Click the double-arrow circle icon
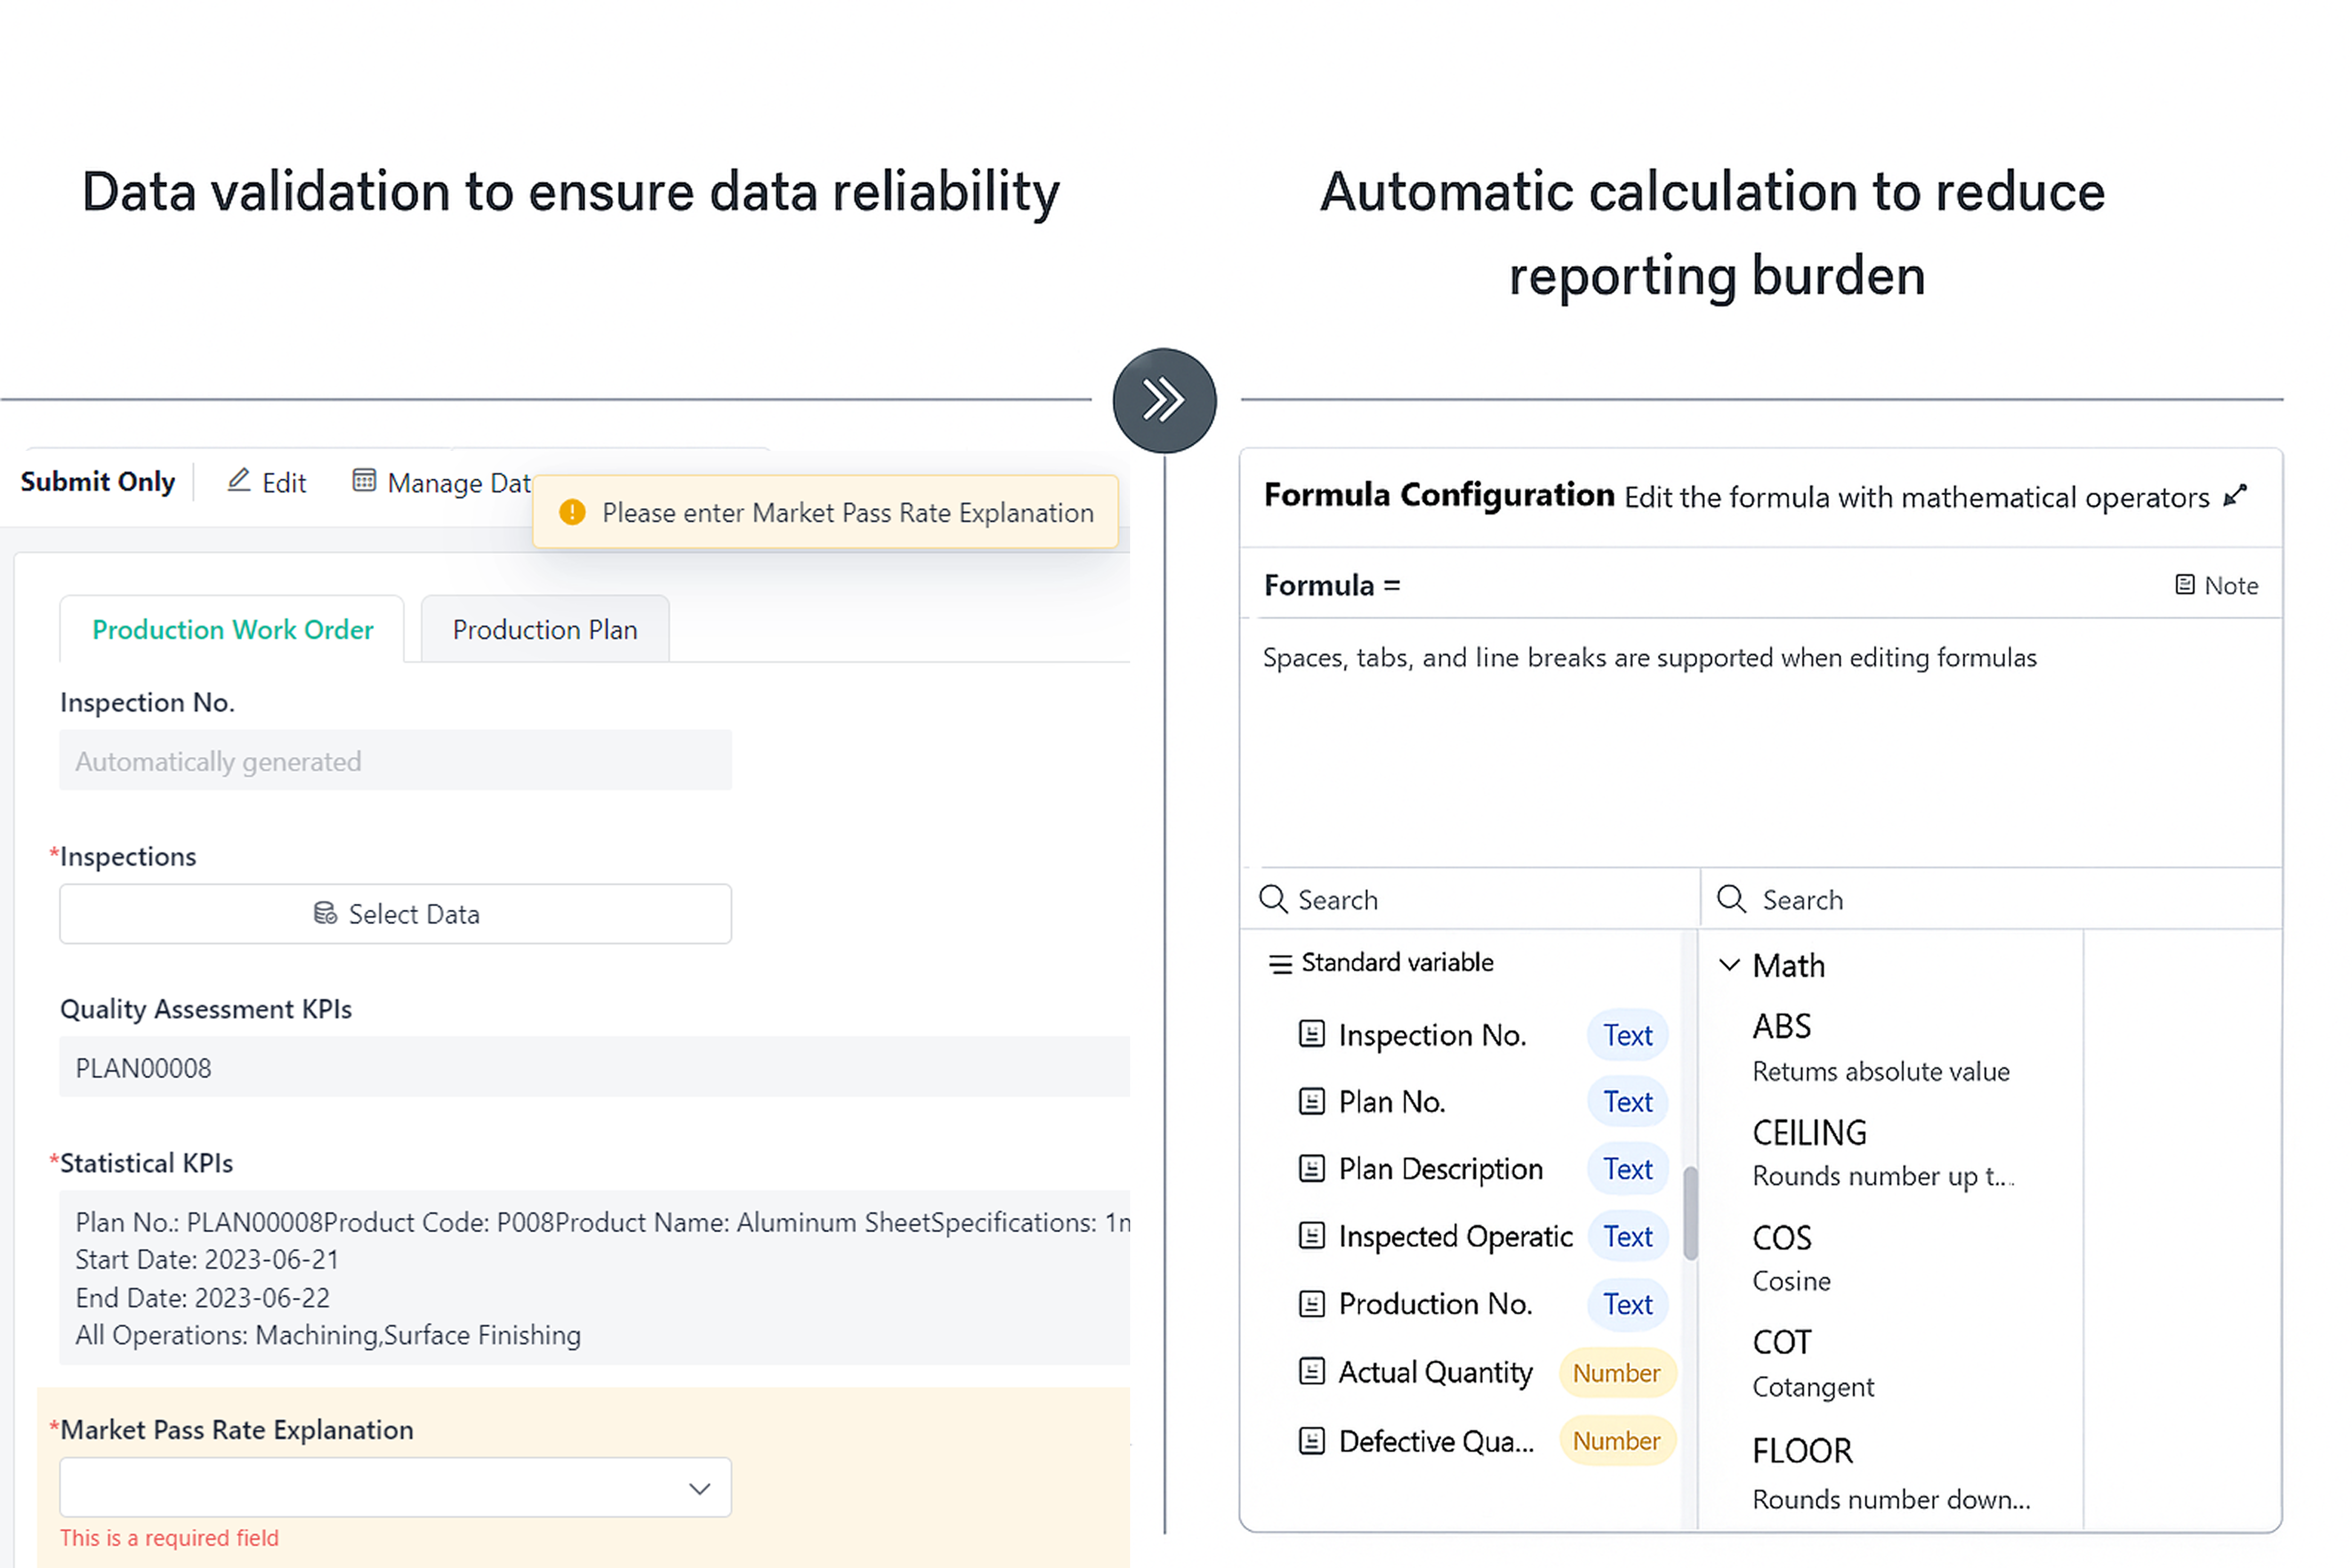The width and height of the screenshot is (2352, 1568). [x=1164, y=401]
